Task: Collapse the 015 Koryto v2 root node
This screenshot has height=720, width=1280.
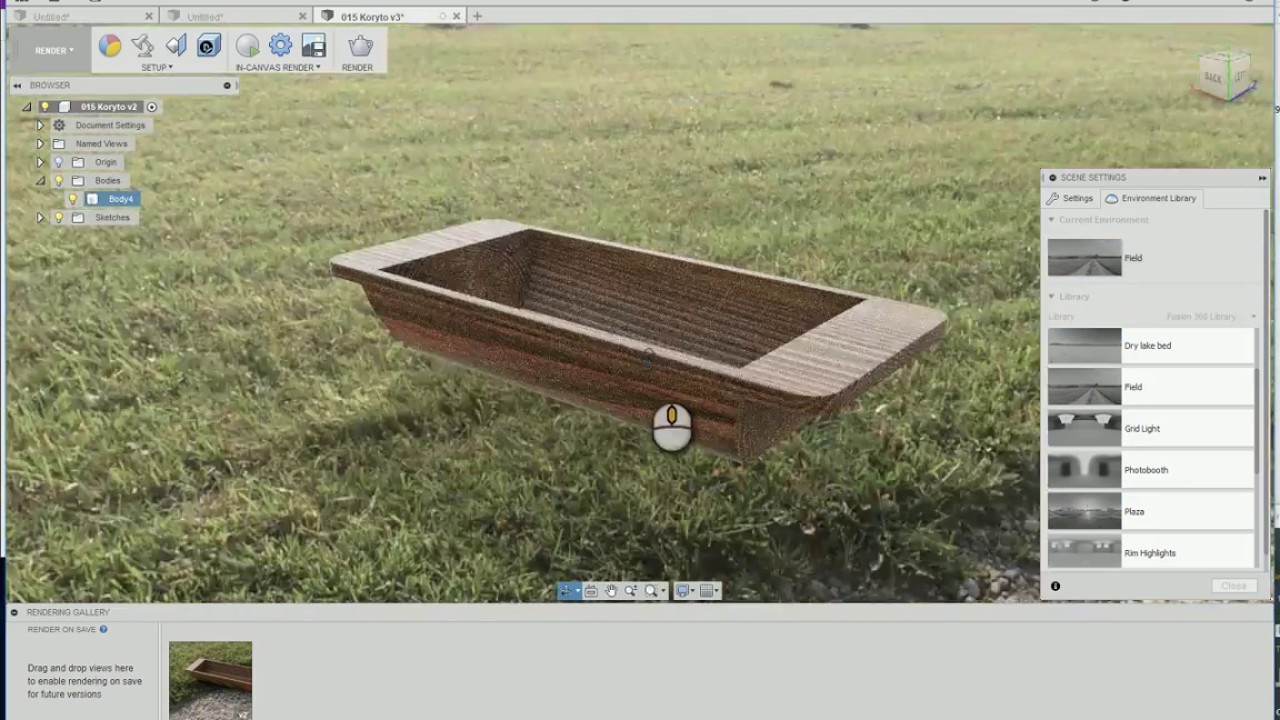Action: point(27,107)
